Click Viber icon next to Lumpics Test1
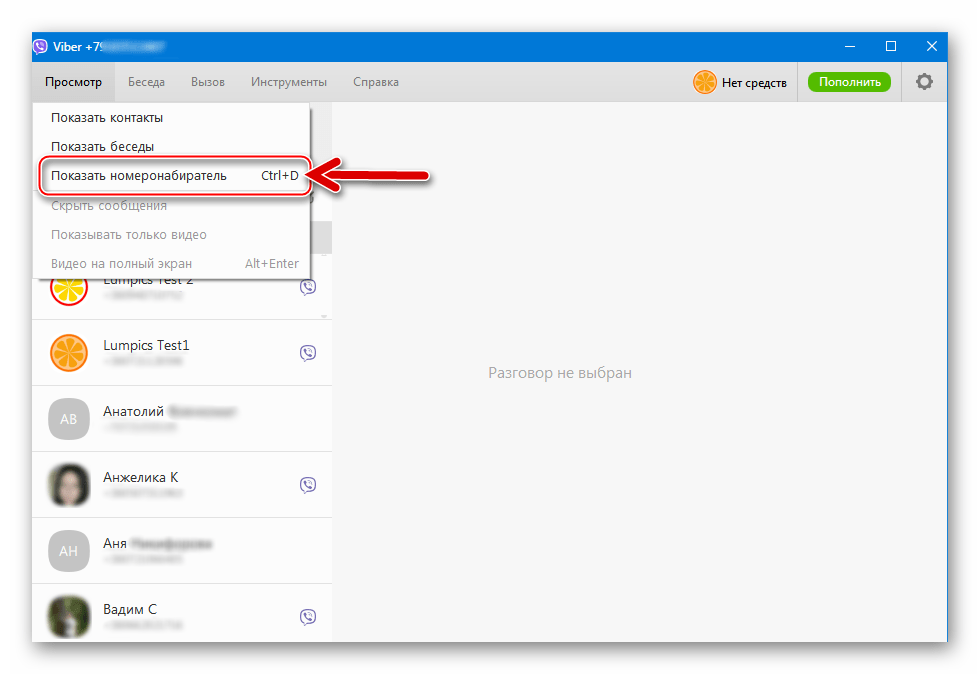The width and height of the screenshot is (980, 674). click(x=308, y=353)
